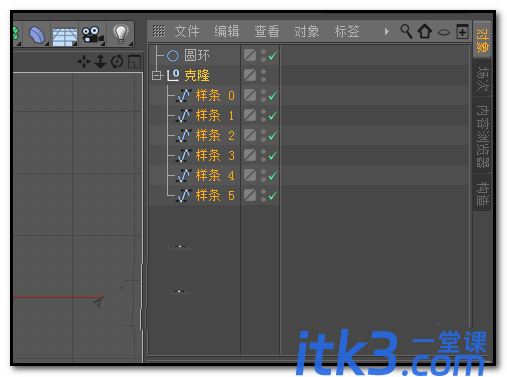Toggle visibility dots of 圆环 object
This screenshot has height=377, width=507.
click(263, 56)
